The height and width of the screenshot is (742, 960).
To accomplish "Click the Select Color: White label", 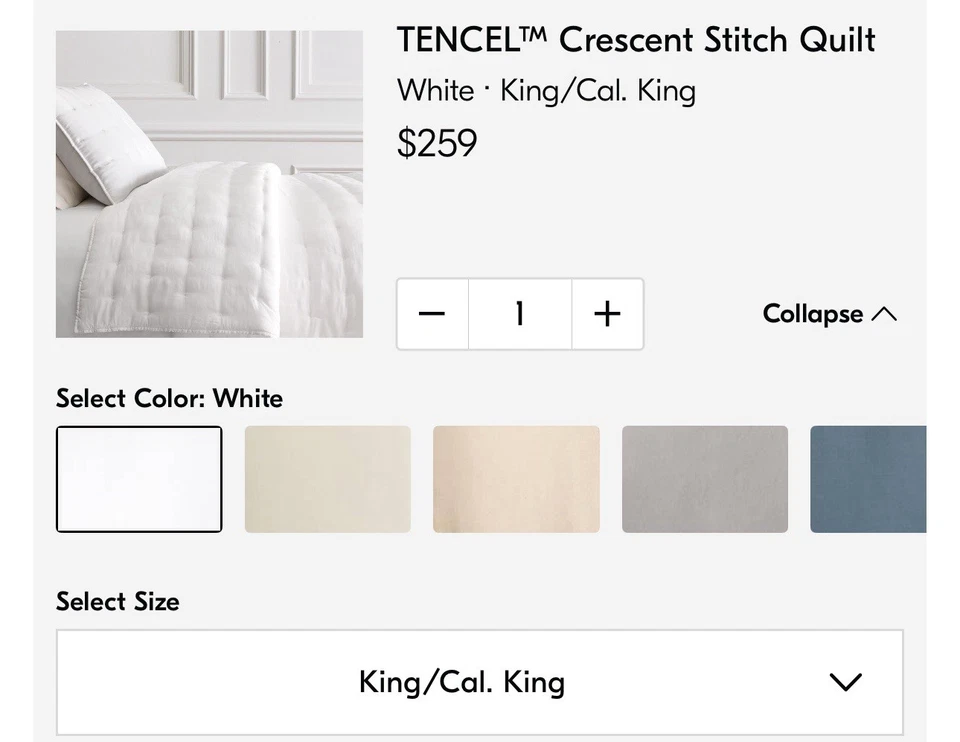I will point(169,398).
